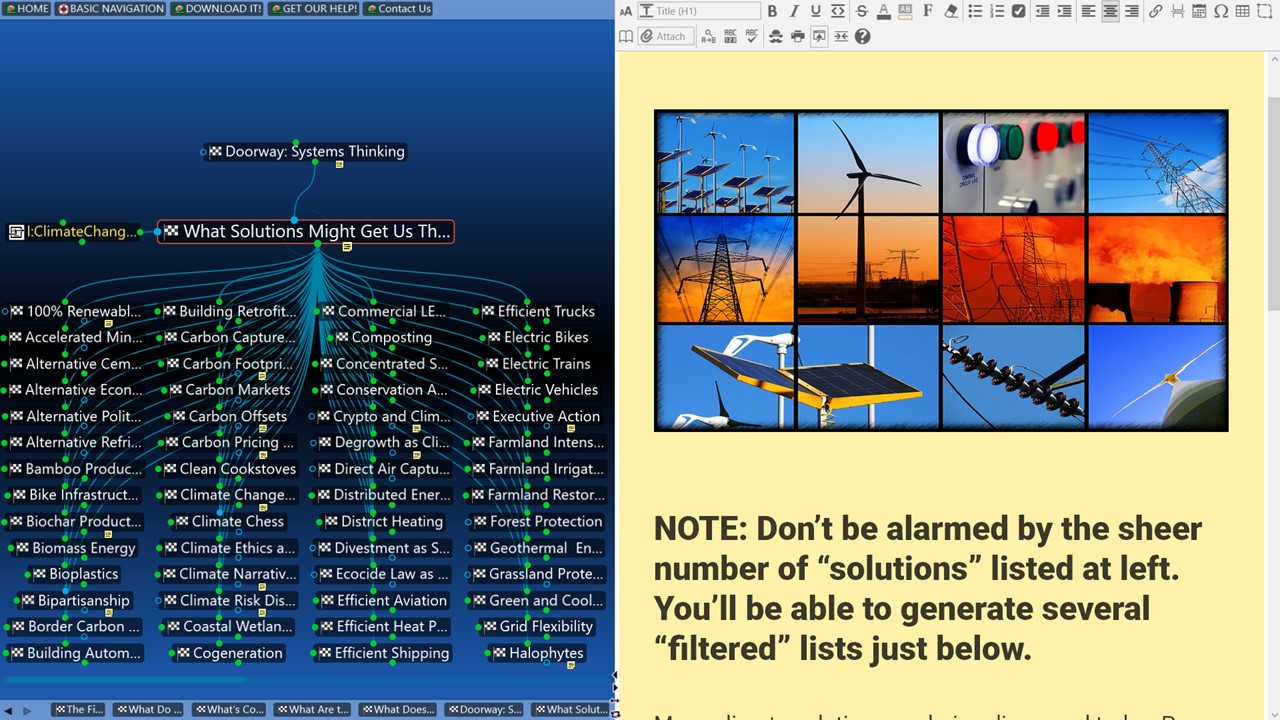The width and height of the screenshot is (1280, 720).
Task: Open GET OUR HELP!
Action: (313, 8)
